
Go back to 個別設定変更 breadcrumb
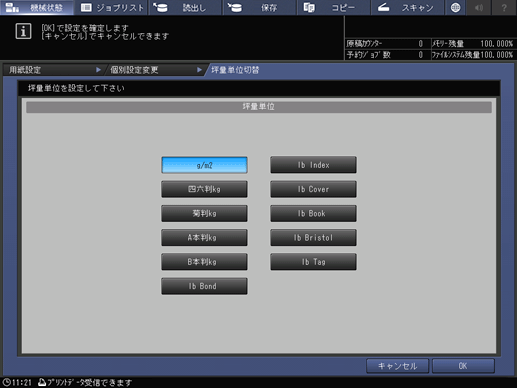[155, 70]
